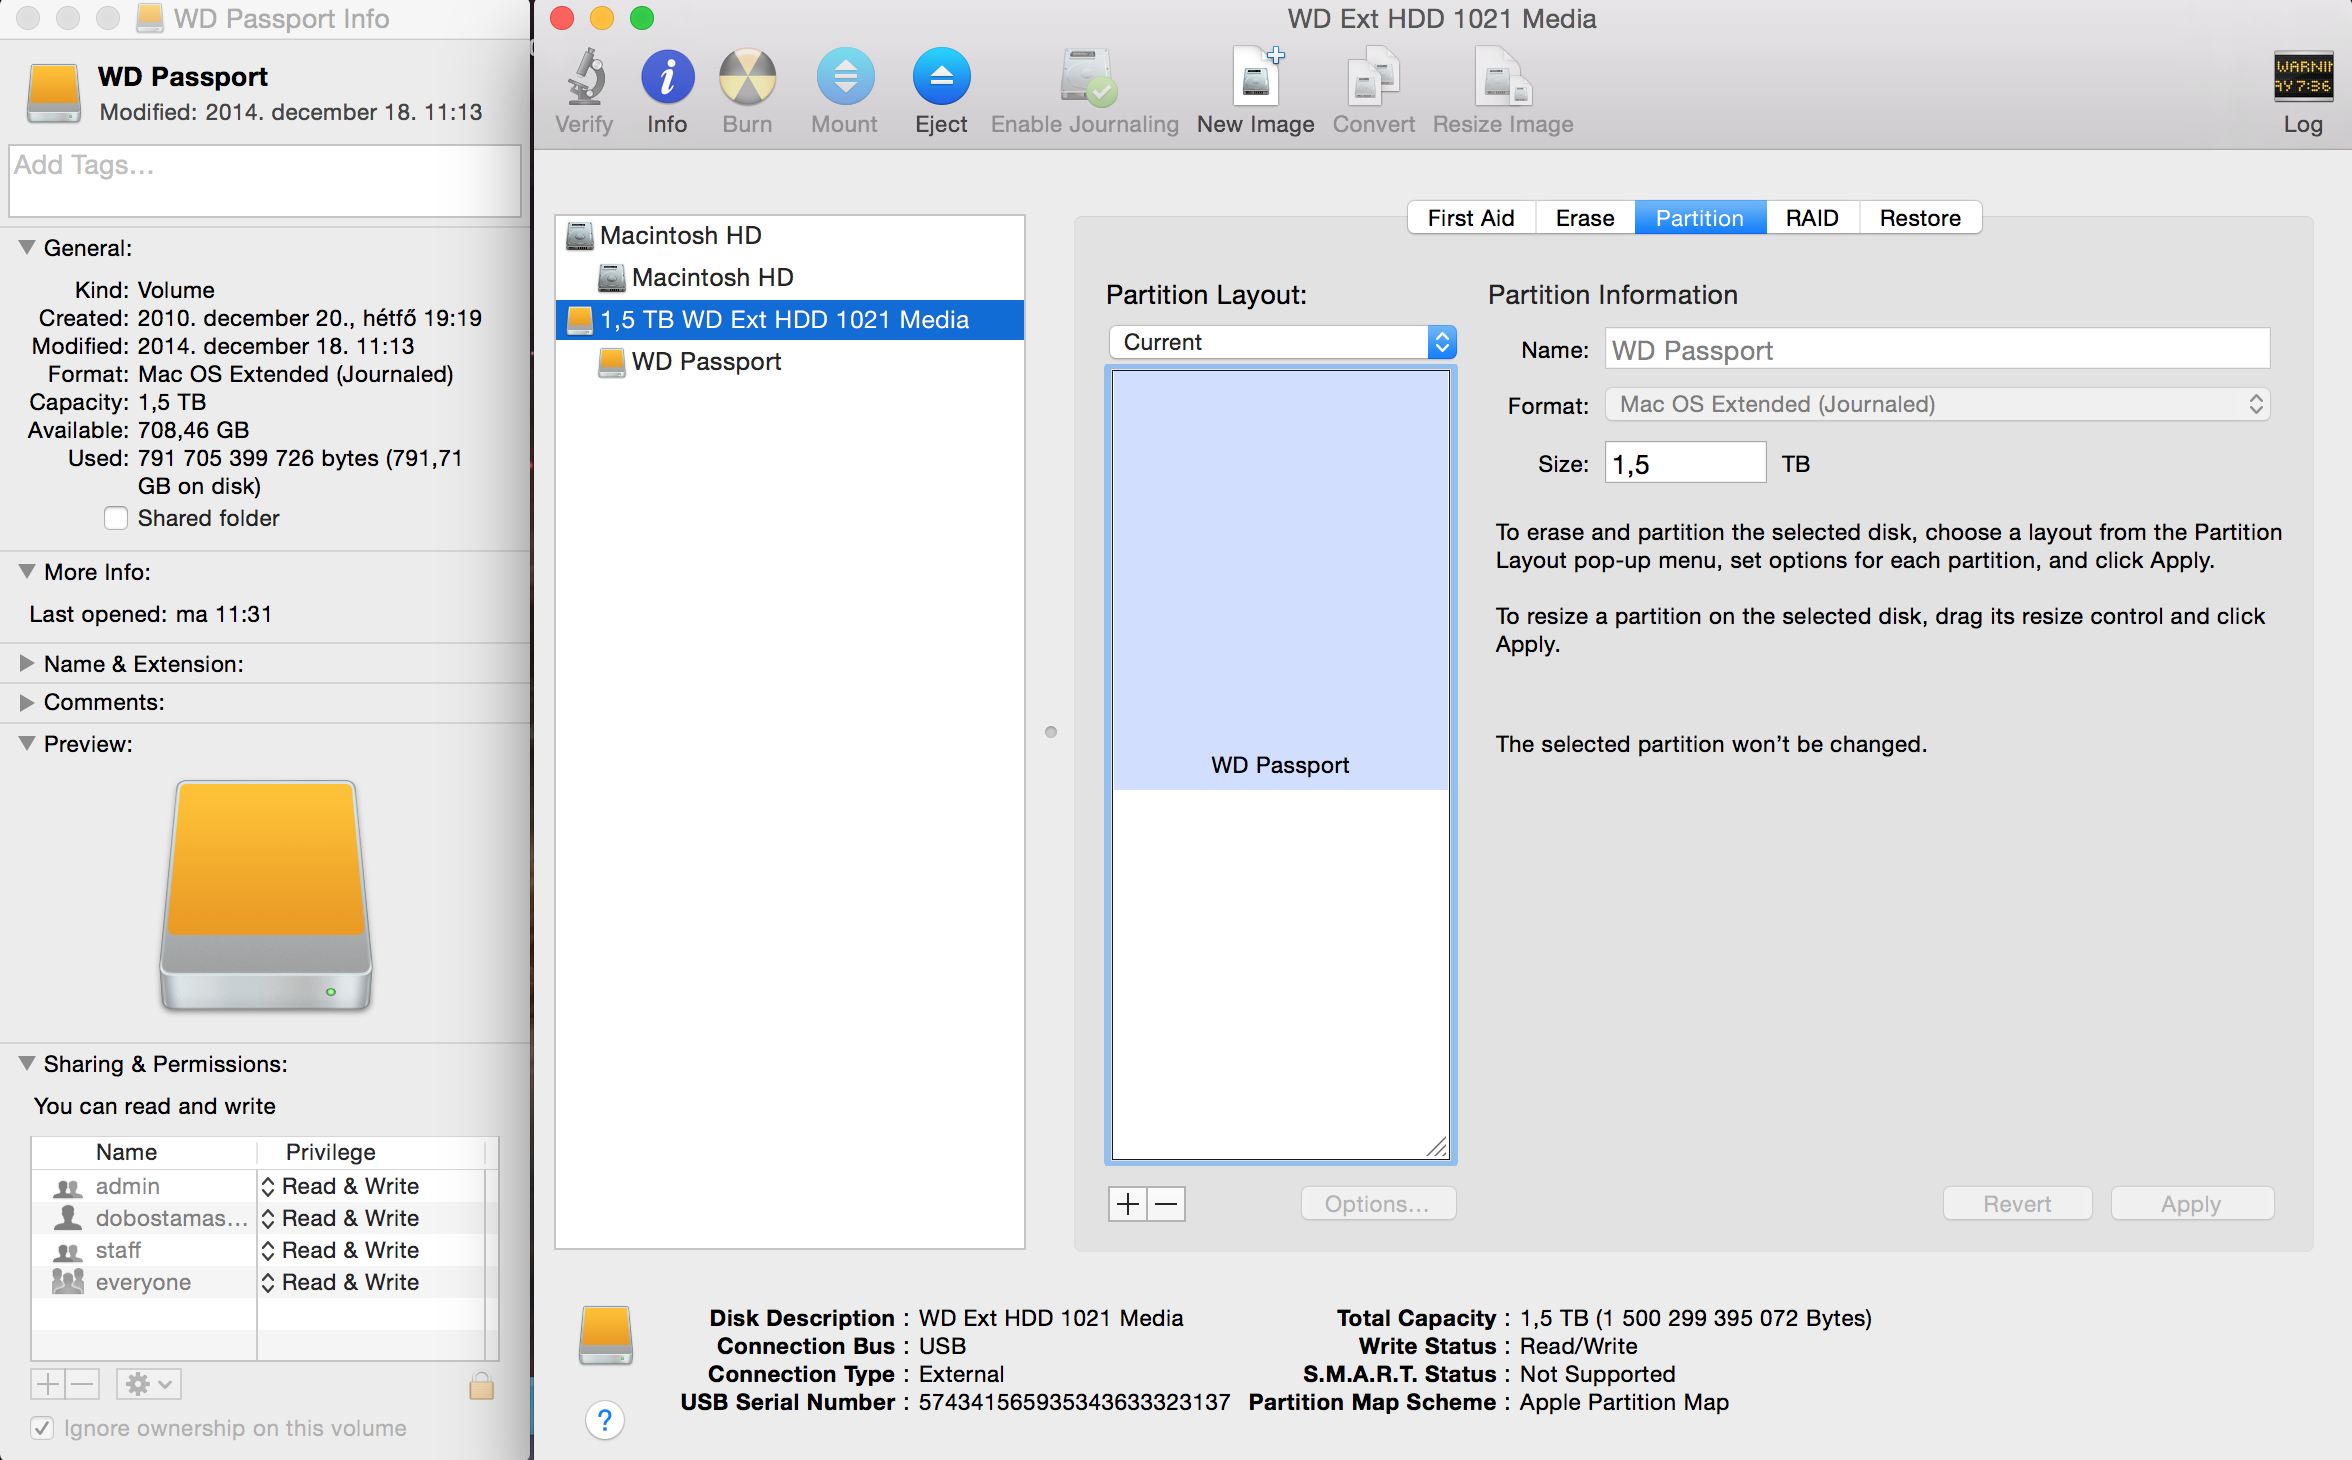Open the Info toolbar icon

667,79
